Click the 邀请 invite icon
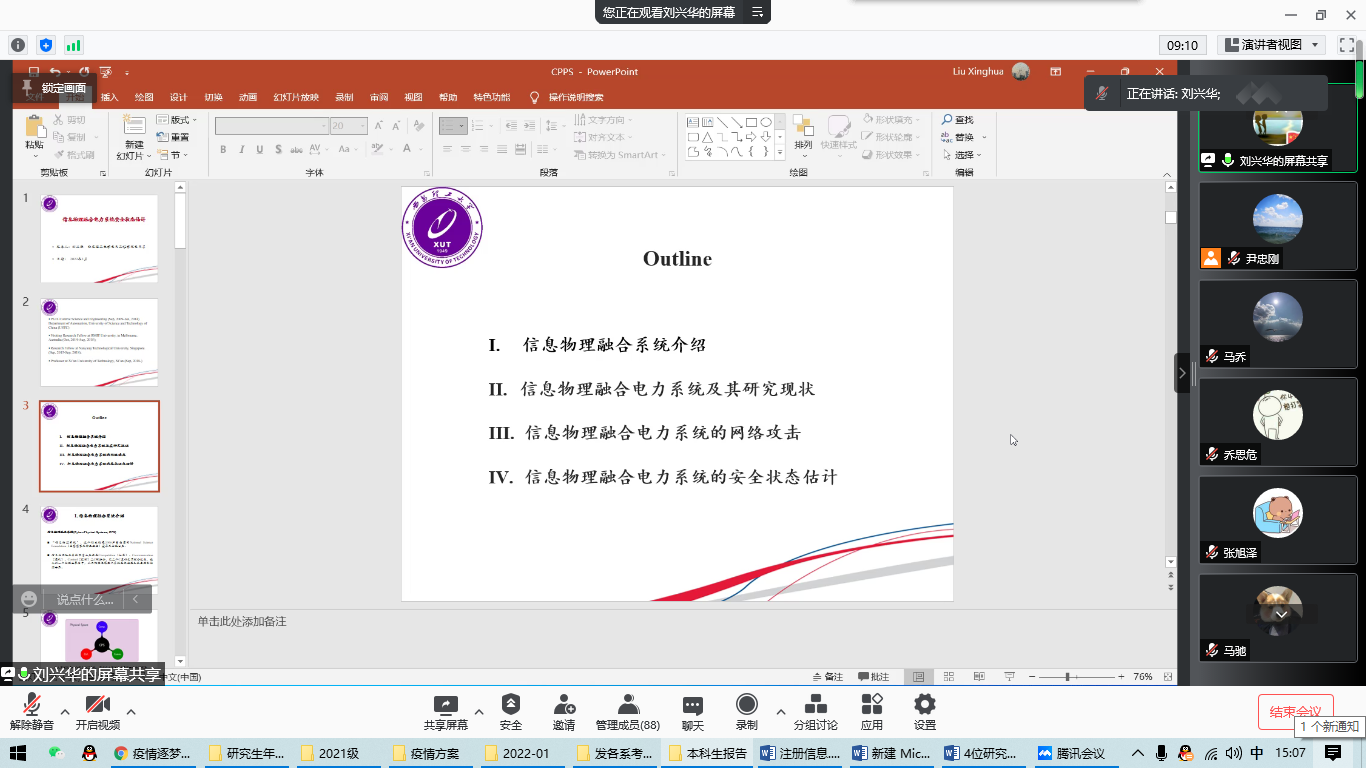Viewport: 1366px width, 768px height. [x=564, y=711]
